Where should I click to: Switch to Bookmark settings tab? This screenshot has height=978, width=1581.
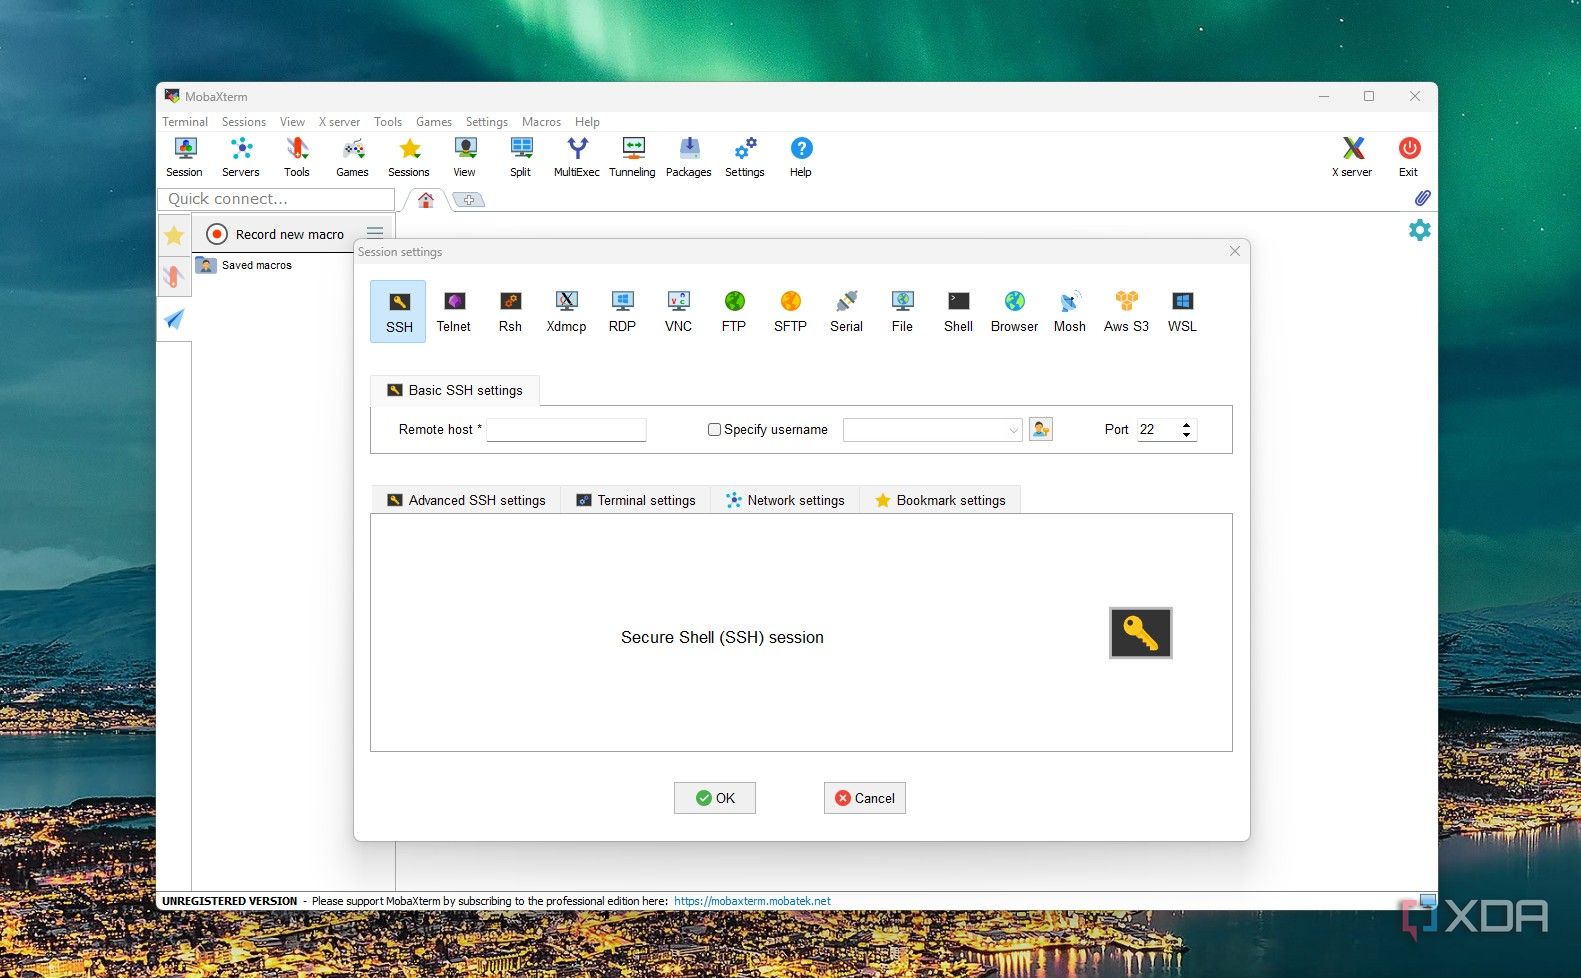point(940,500)
